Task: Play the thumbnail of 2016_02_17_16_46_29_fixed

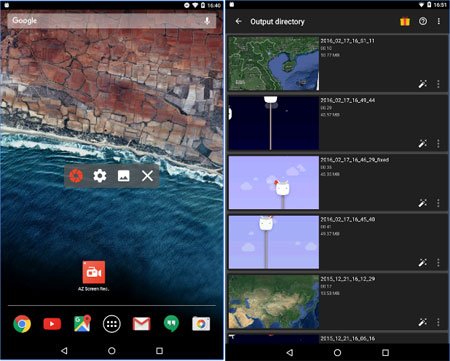Action: [274, 183]
